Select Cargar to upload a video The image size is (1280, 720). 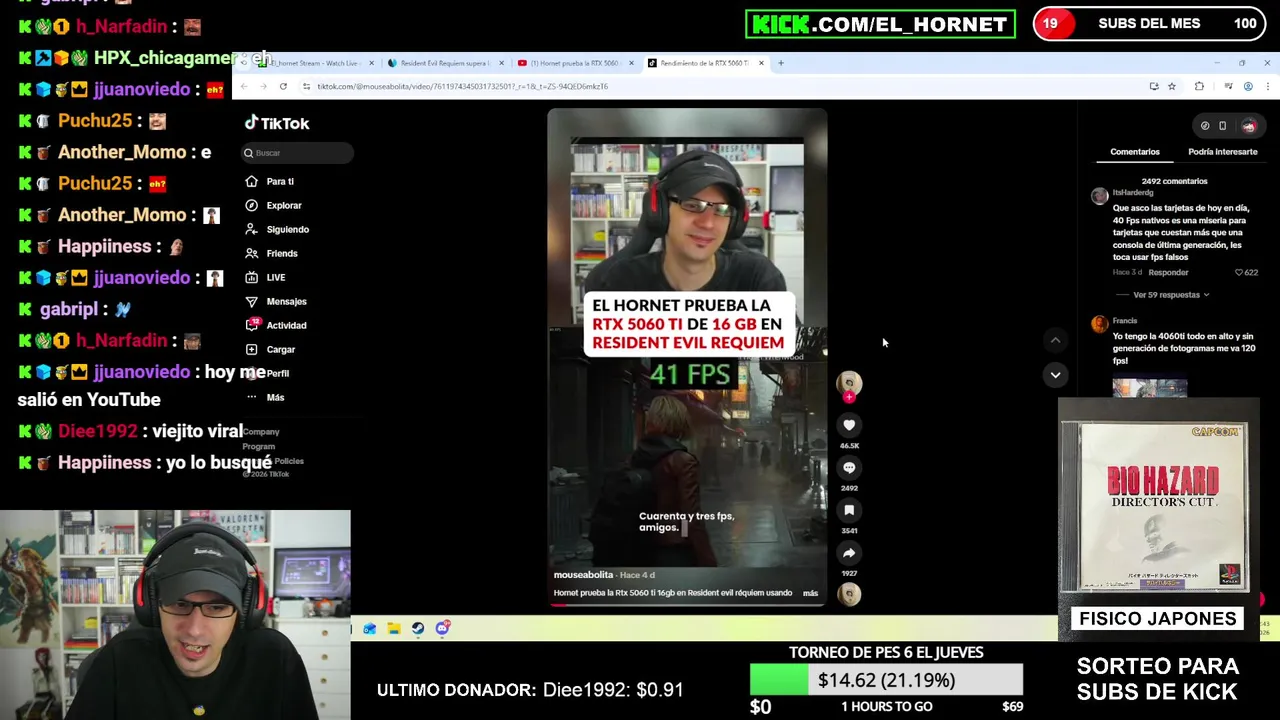point(281,350)
